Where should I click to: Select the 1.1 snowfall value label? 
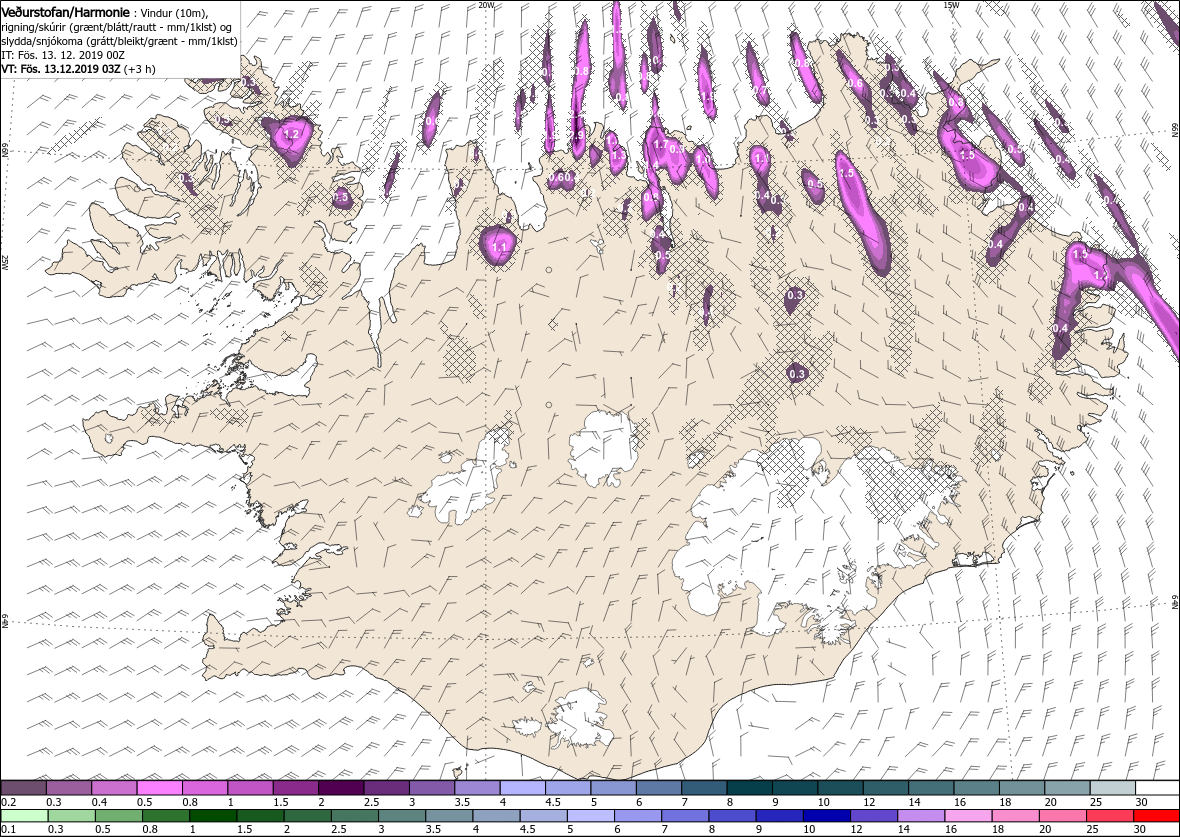(499, 247)
